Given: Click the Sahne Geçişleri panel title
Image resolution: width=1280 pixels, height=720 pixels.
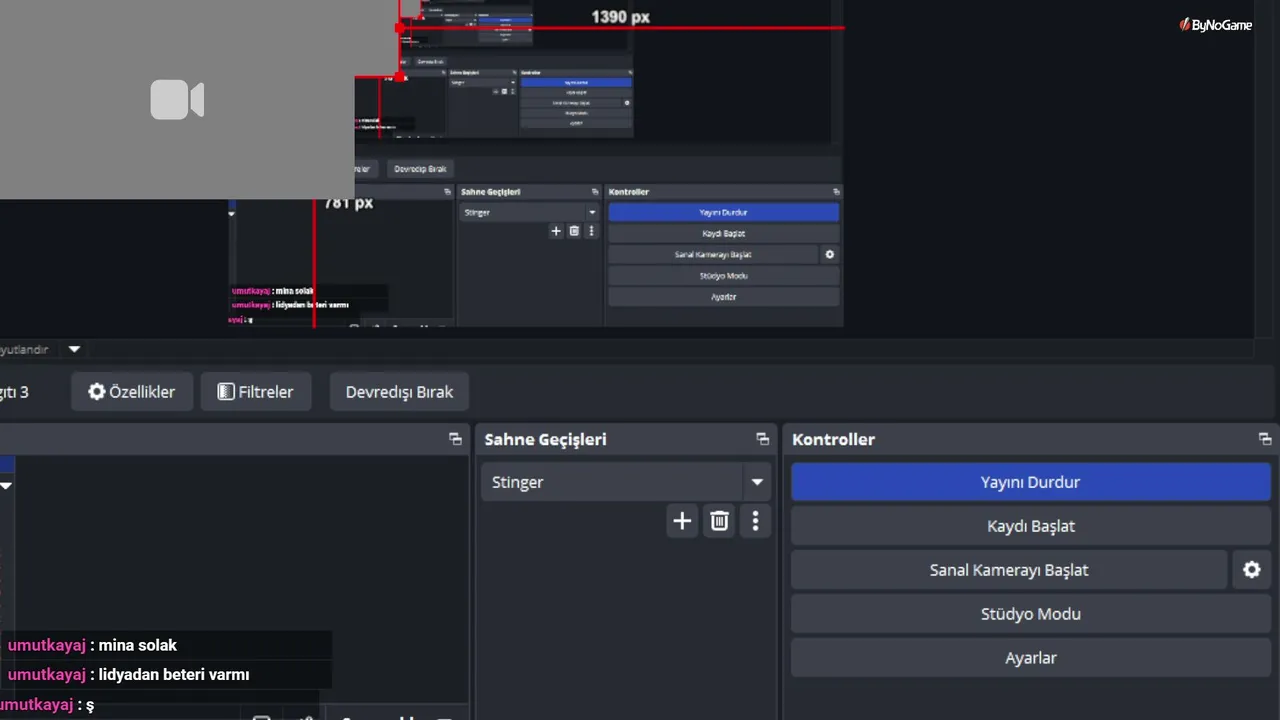Looking at the screenshot, I should coord(545,439).
